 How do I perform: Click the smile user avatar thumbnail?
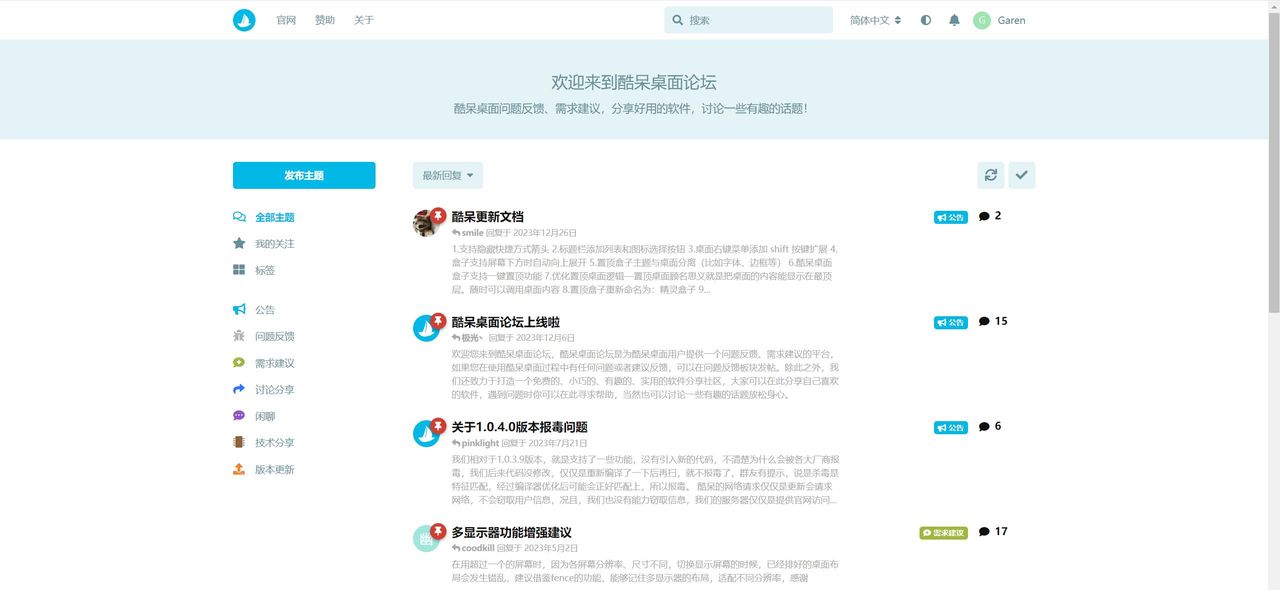coord(426,224)
